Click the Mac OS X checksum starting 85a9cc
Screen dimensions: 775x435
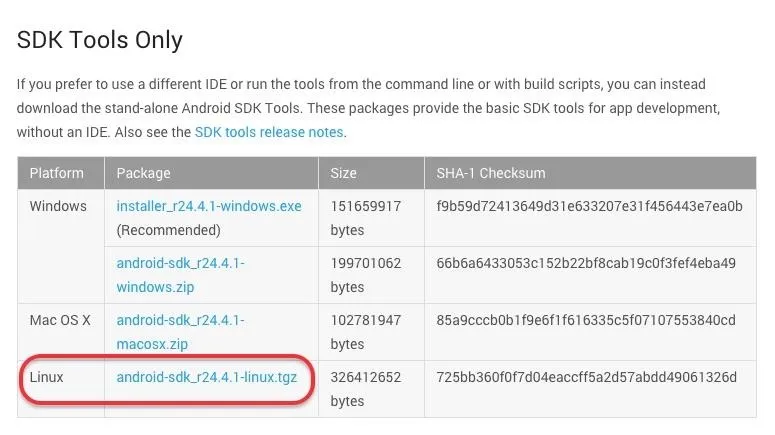click(x=586, y=320)
